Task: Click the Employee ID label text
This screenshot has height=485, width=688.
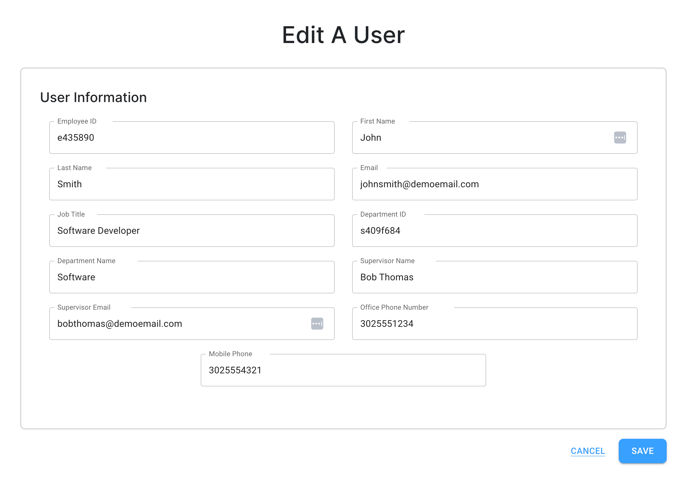Action: click(x=77, y=121)
